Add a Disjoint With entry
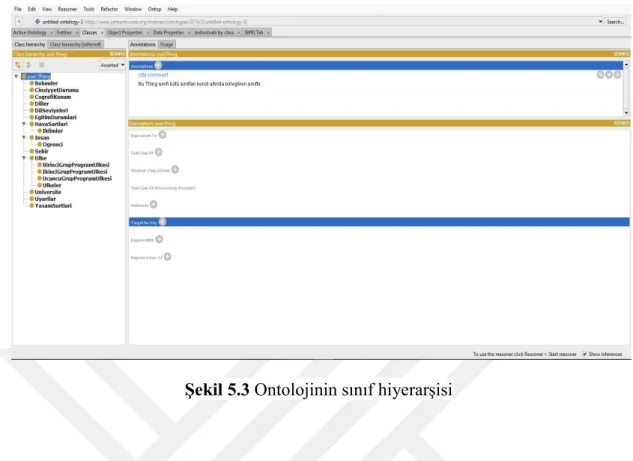The width and height of the screenshot is (633, 461). tap(159, 239)
